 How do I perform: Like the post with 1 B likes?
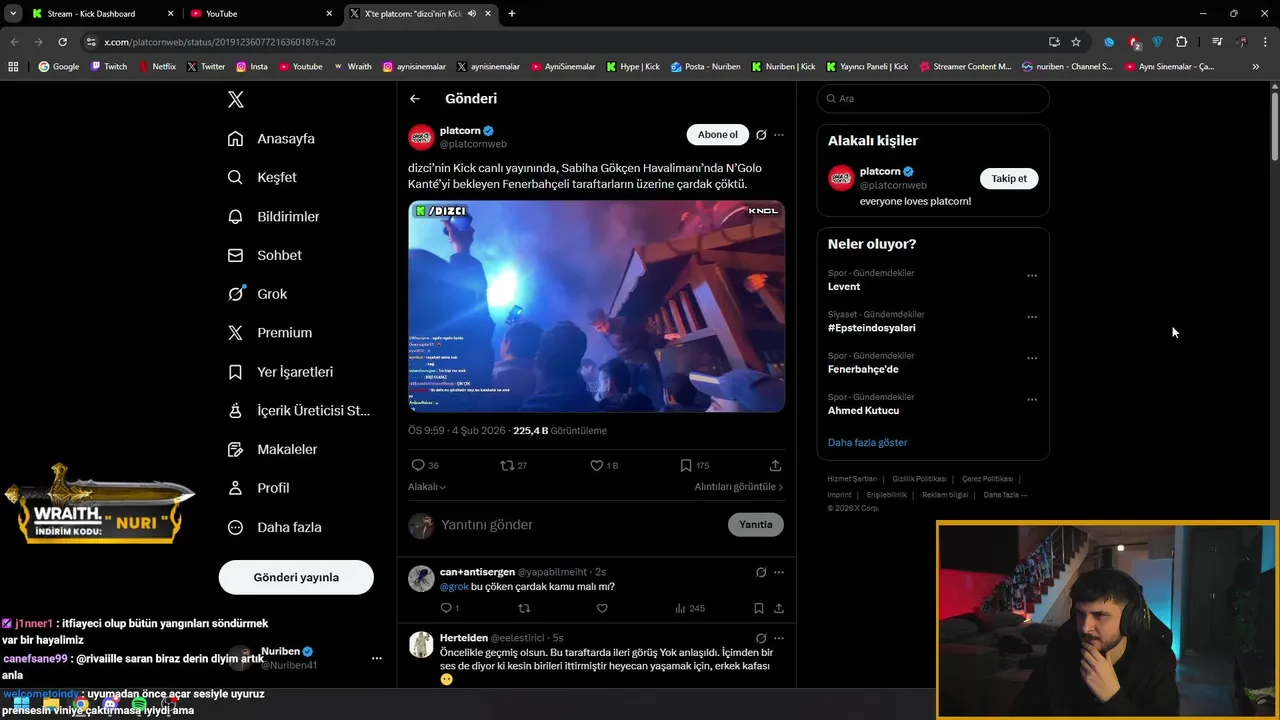[x=596, y=465]
